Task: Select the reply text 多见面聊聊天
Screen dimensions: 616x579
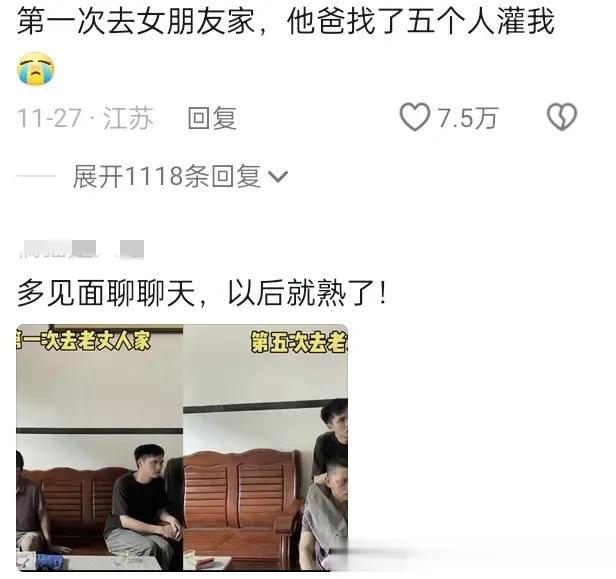Action: [x=106, y=293]
